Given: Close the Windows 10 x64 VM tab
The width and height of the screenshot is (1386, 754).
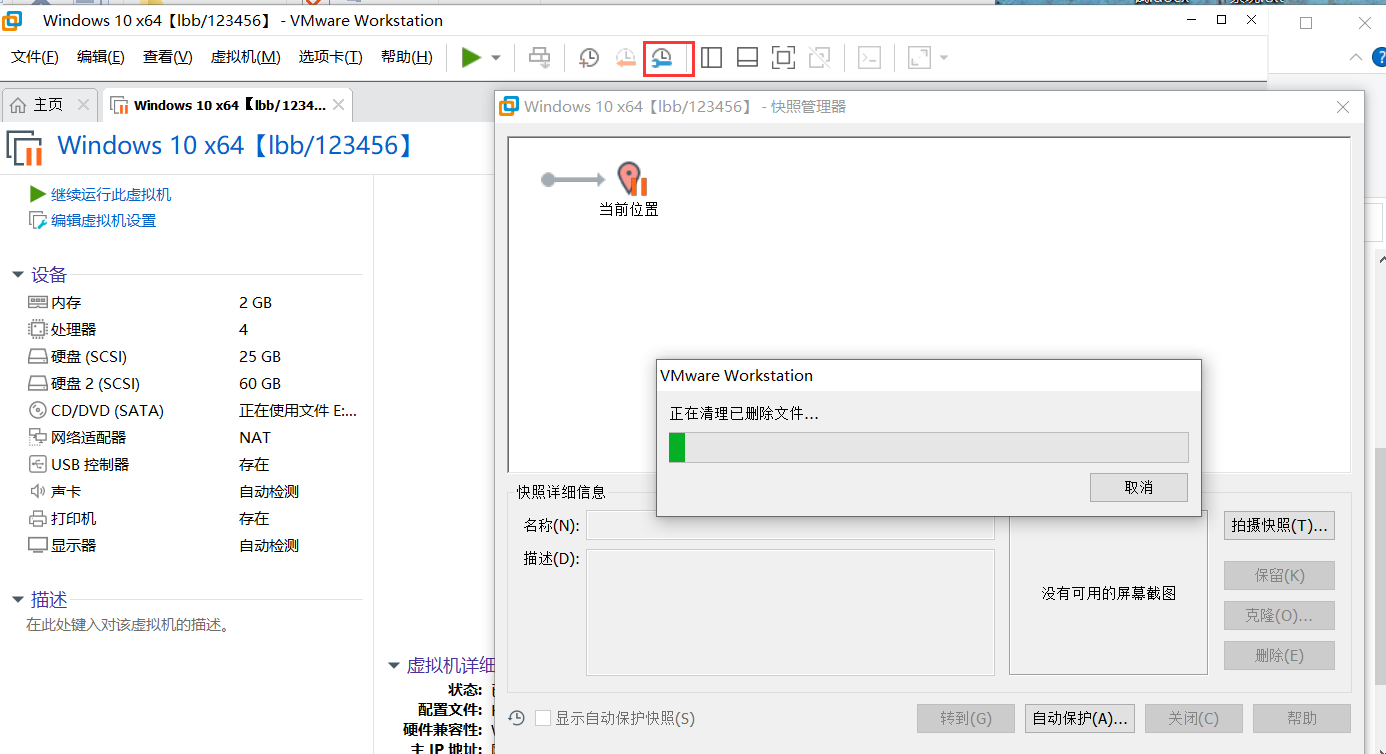Looking at the screenshot, I should (339, 105).
